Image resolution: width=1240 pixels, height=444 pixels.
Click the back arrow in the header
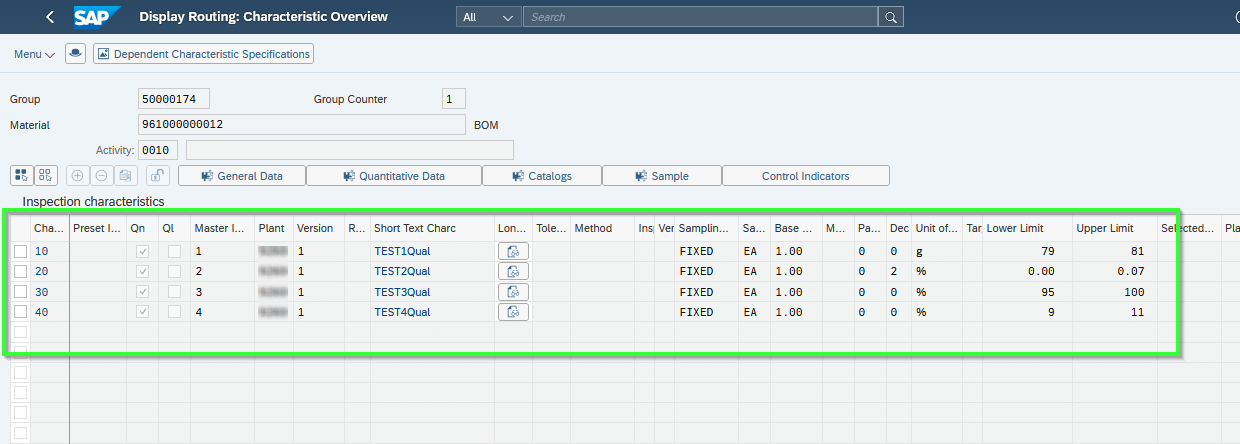(50, 17)
